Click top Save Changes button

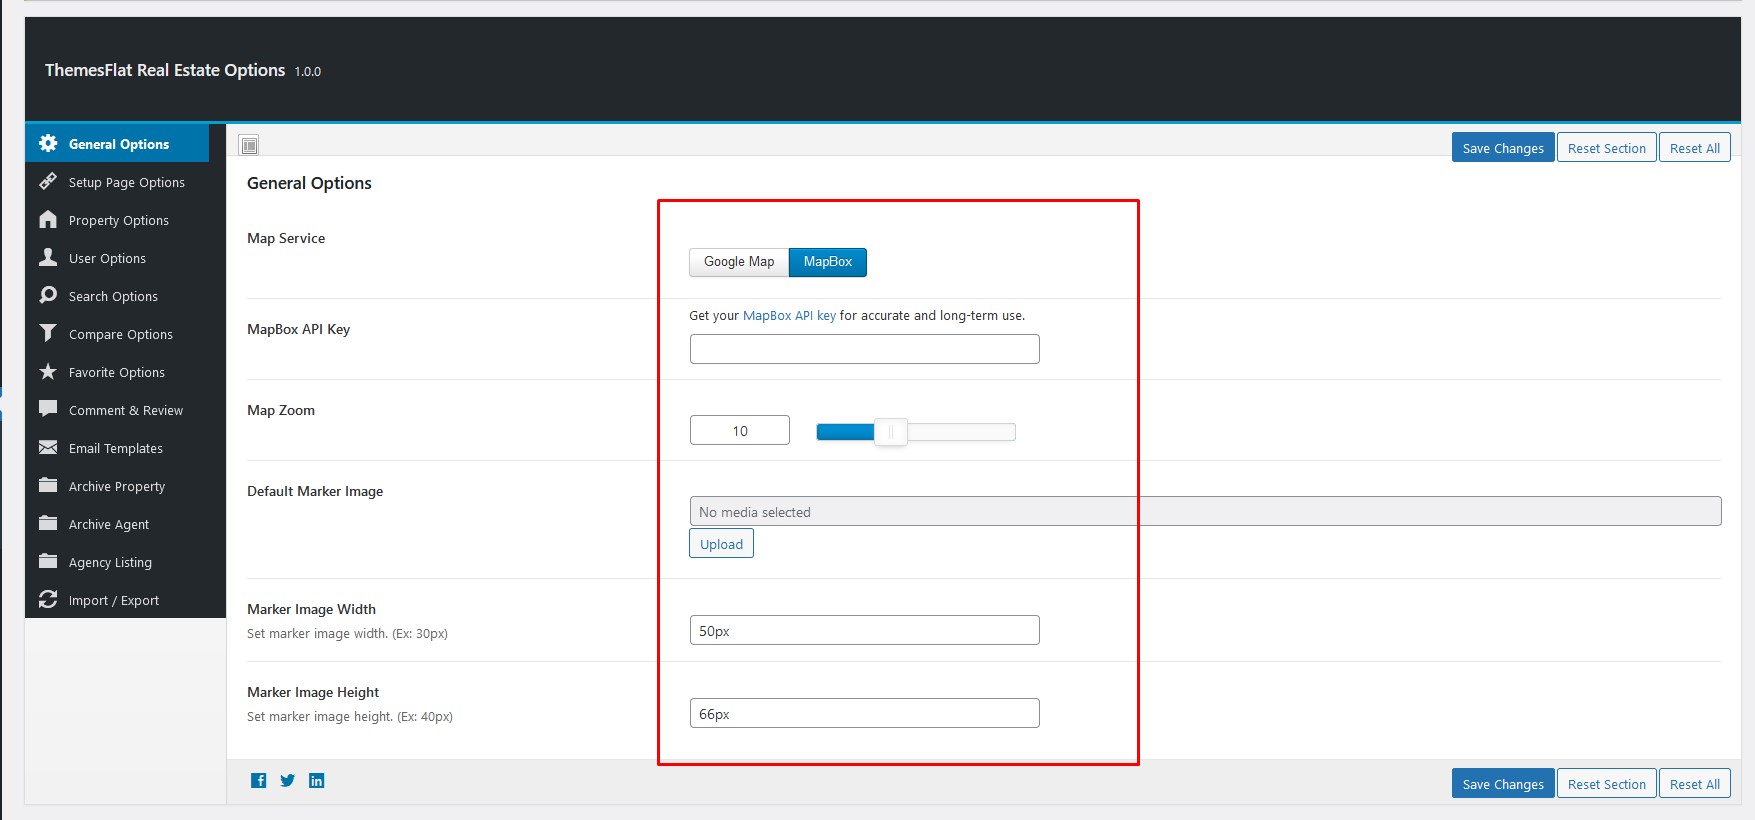[x=1503, y=148]
